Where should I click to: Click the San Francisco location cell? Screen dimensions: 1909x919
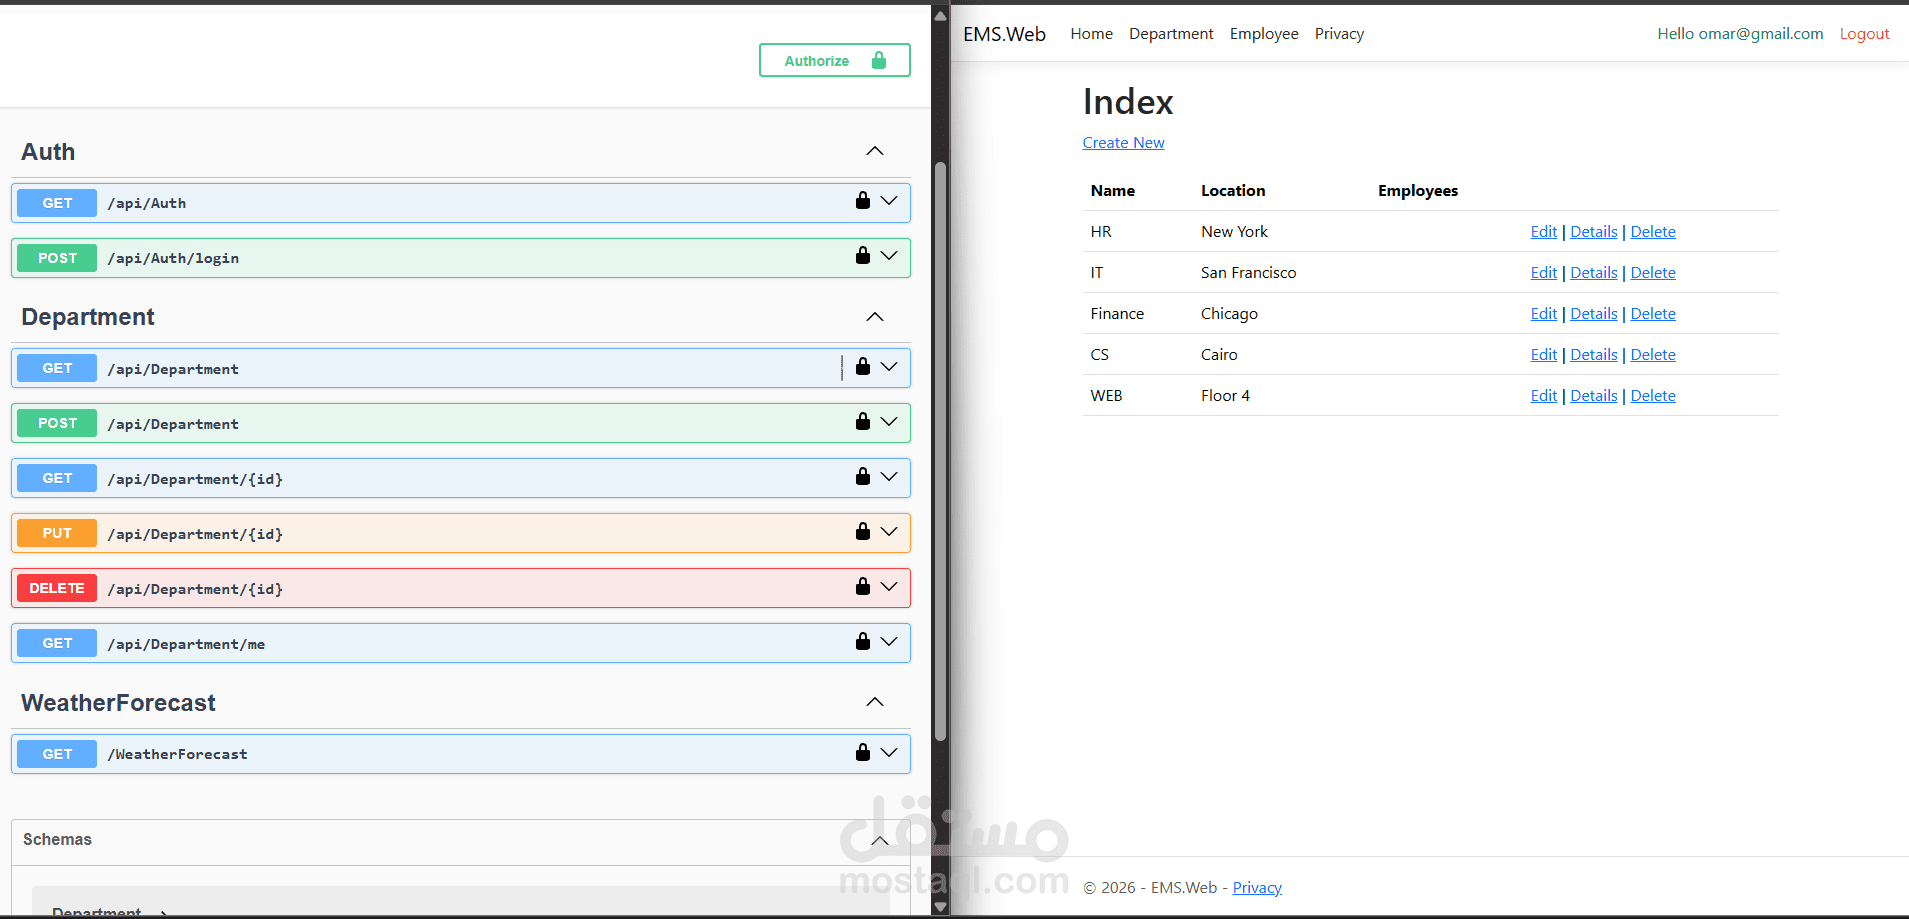coord(1248,273)
